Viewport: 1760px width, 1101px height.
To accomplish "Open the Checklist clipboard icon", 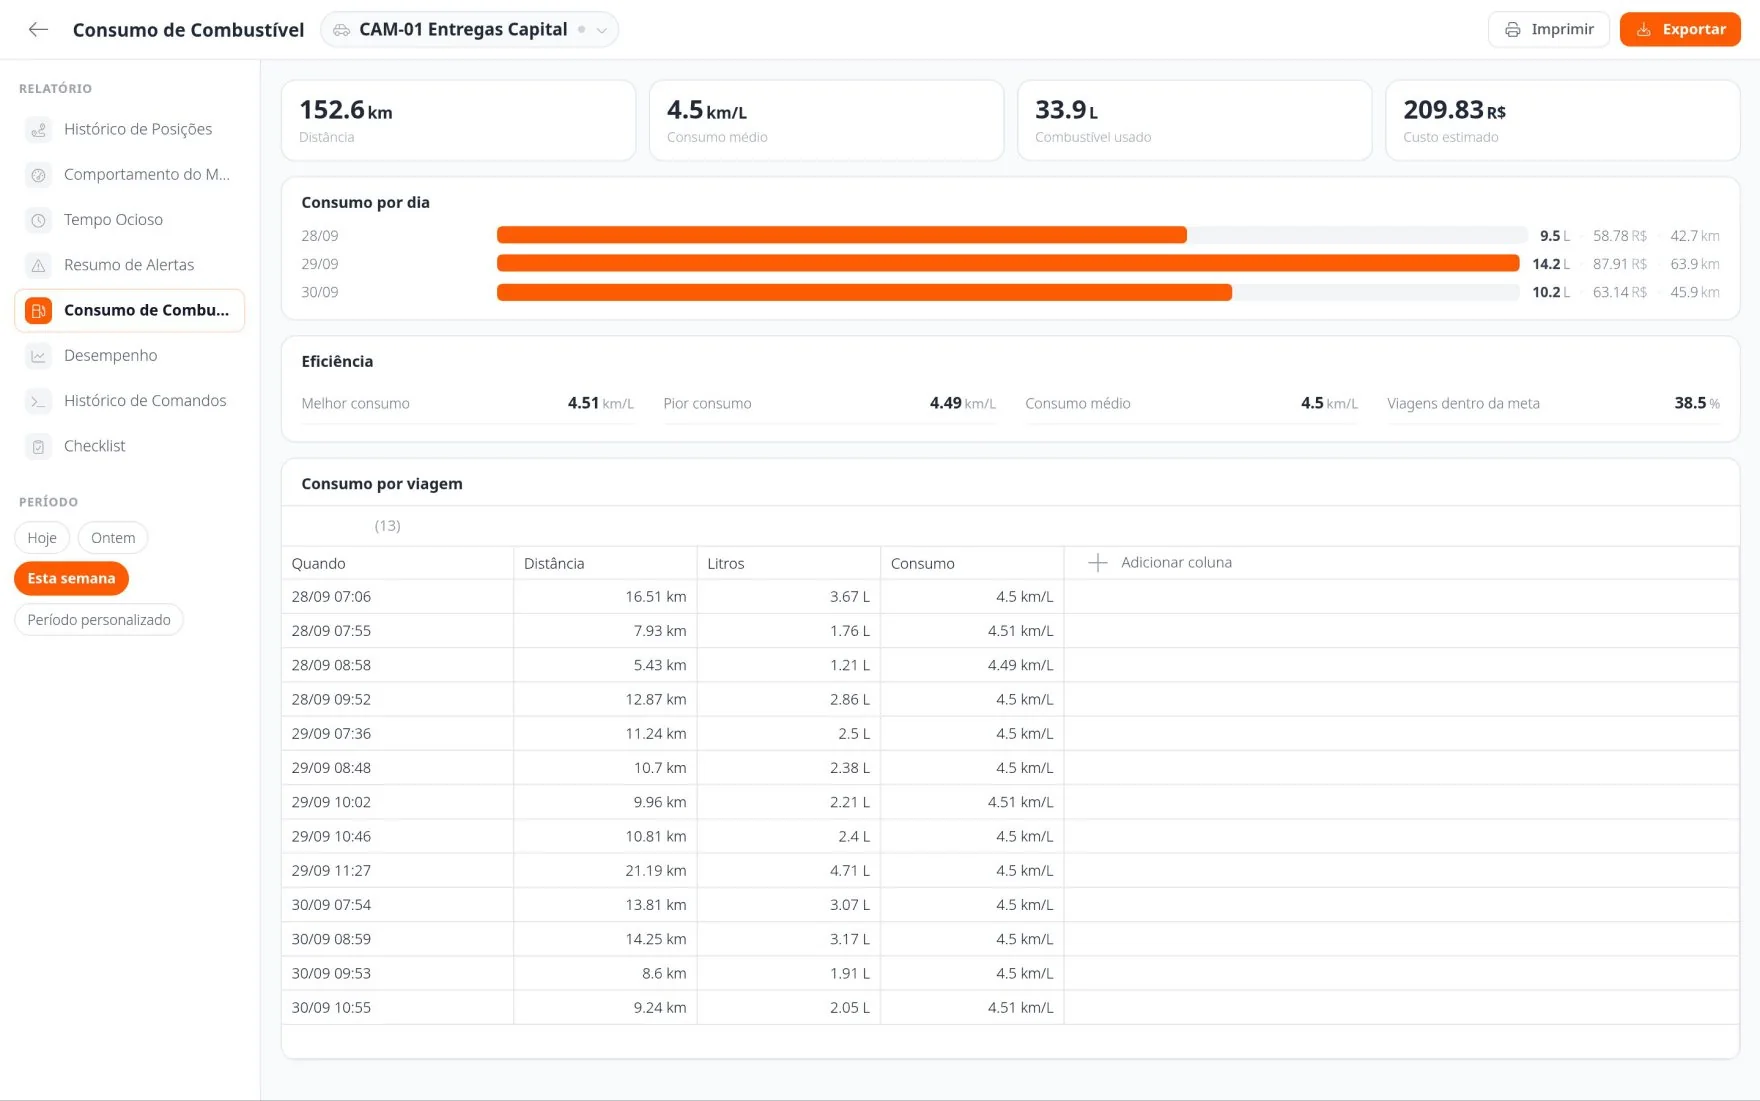I will pos(38,446).
